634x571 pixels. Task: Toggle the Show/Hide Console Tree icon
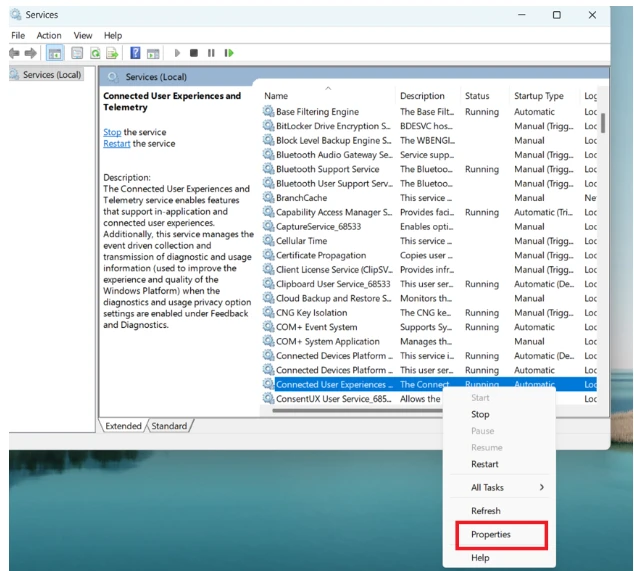tap(55, 53)
